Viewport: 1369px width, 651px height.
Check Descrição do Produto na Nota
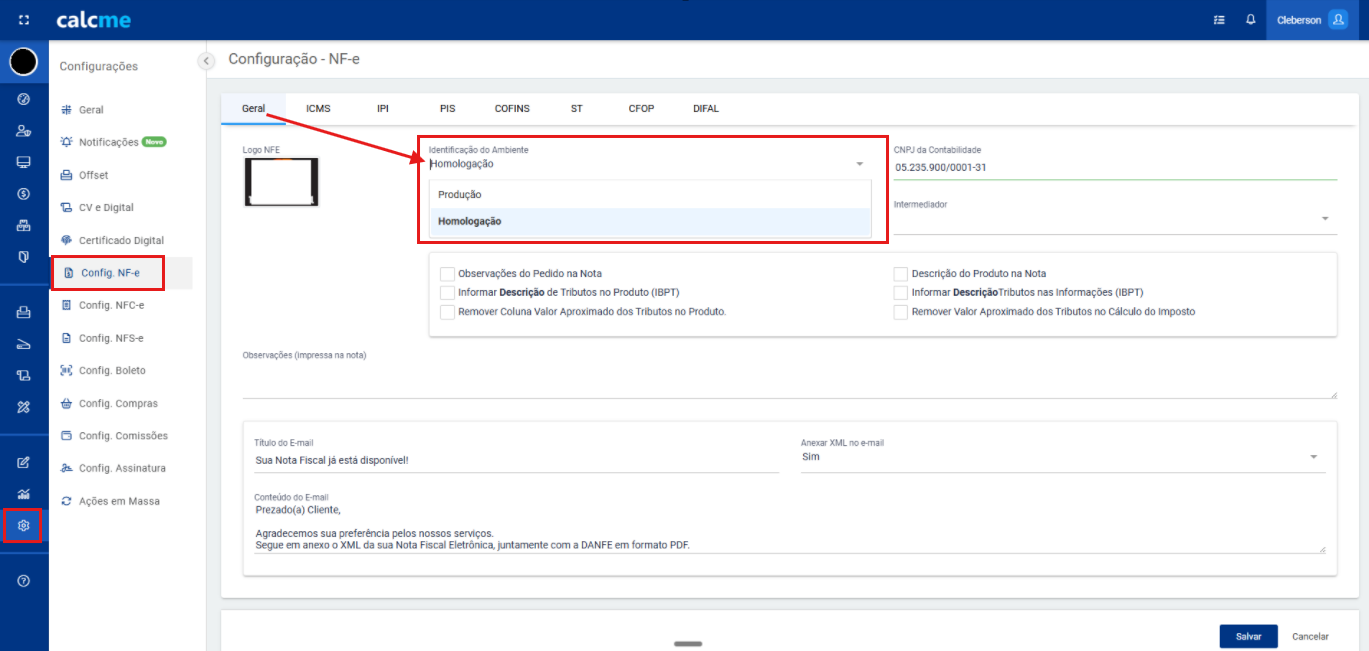901,273
